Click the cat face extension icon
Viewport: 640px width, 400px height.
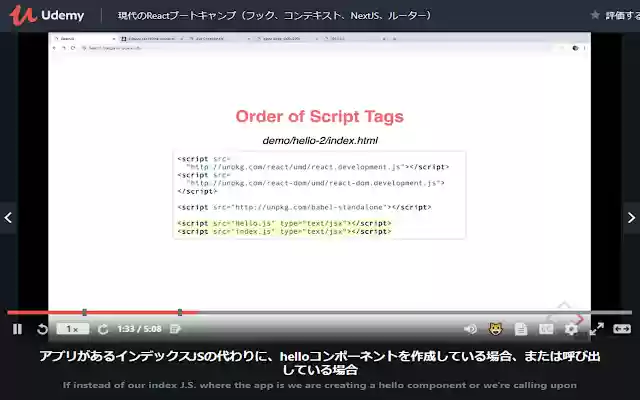[496, 329]
